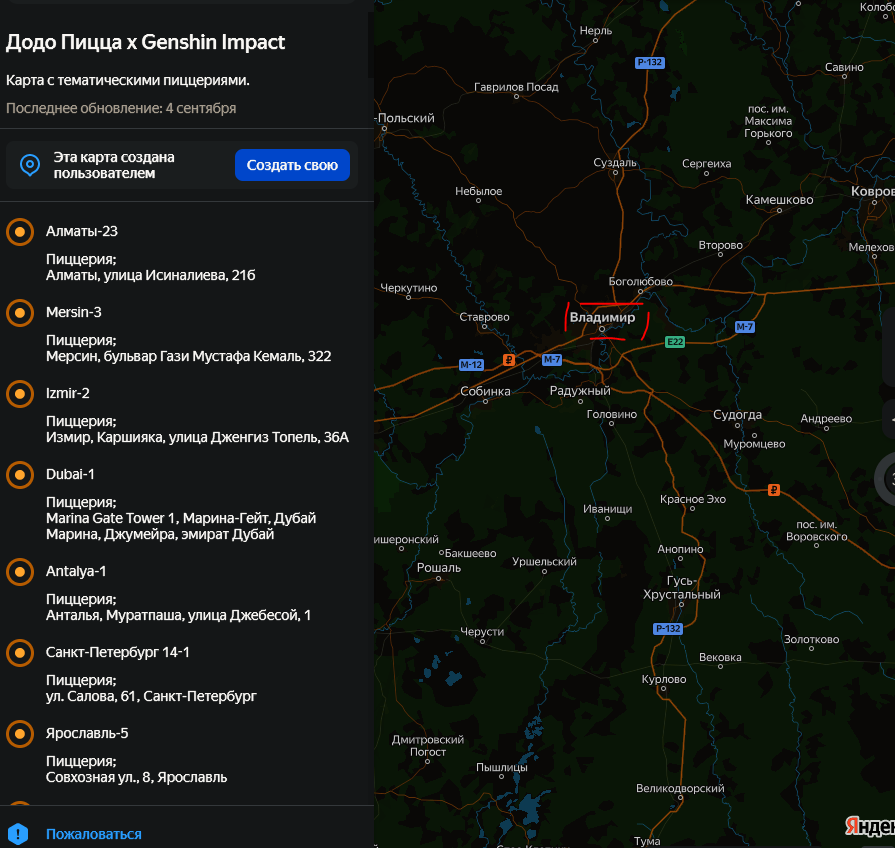Viewport: 895px width, 848px height.
Task: Click the Сергеиха label on map
Action: (x=706, y=164)
